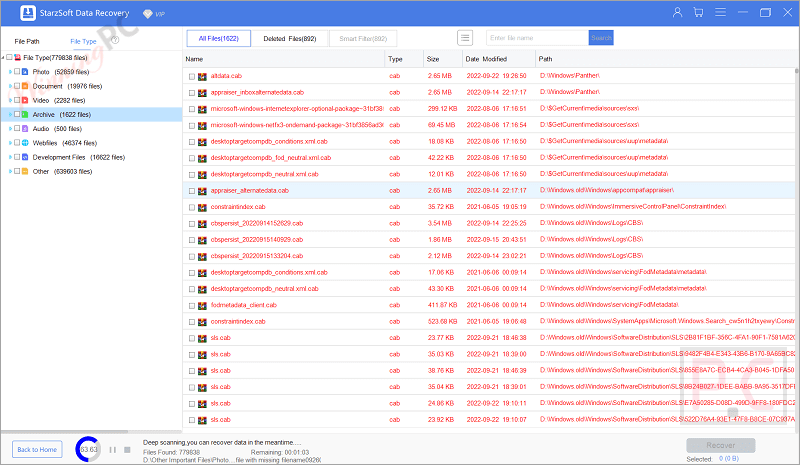Screen dimensions: 800x465
Task: Expand the Audio tree node
Action: pyautogui.click(x=10, y=129)
